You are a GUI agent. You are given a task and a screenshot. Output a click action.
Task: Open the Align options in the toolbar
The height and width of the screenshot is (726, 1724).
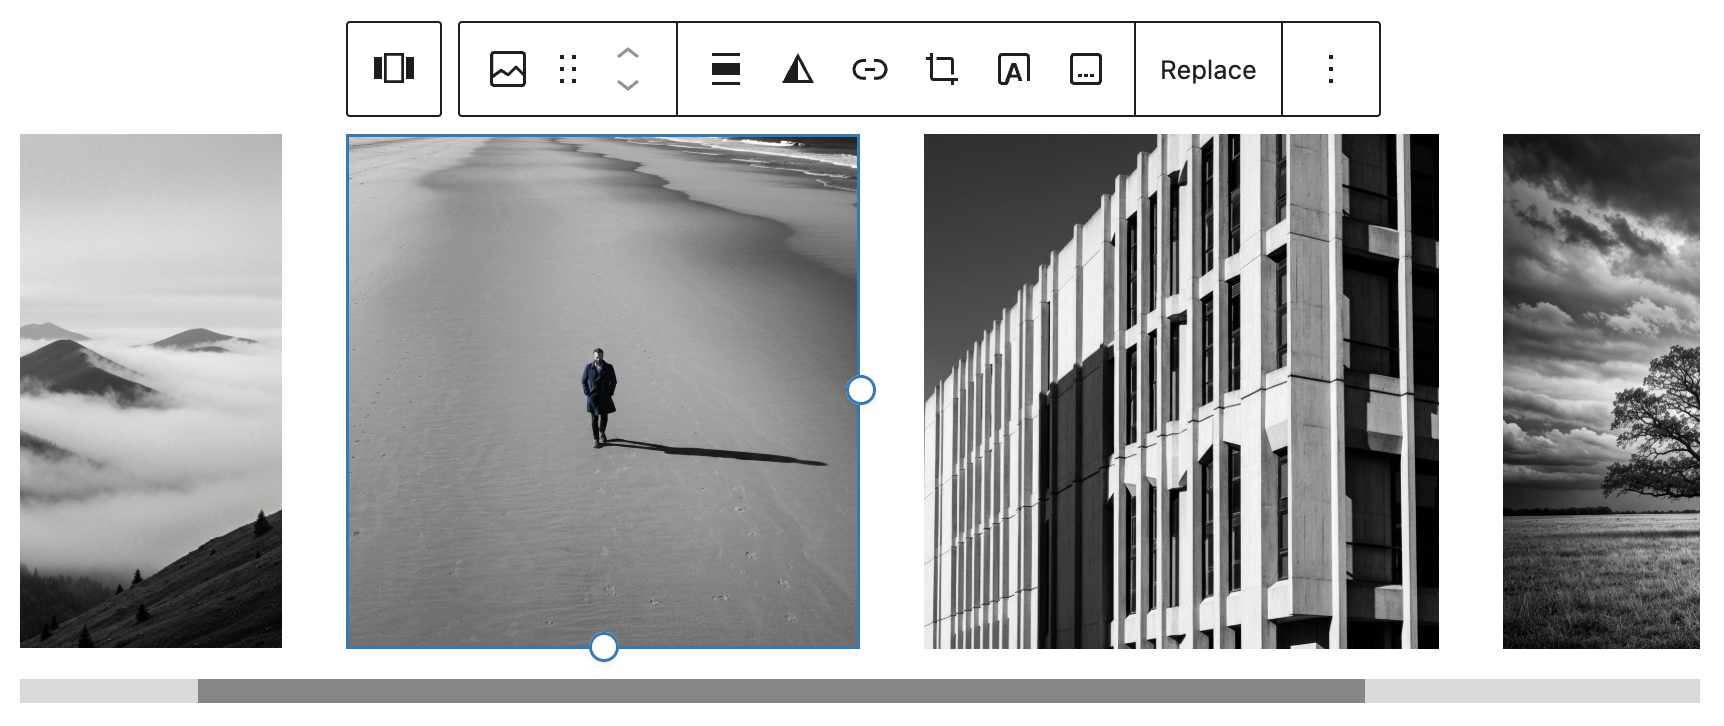pyautogui.click(x=726, y=69)
